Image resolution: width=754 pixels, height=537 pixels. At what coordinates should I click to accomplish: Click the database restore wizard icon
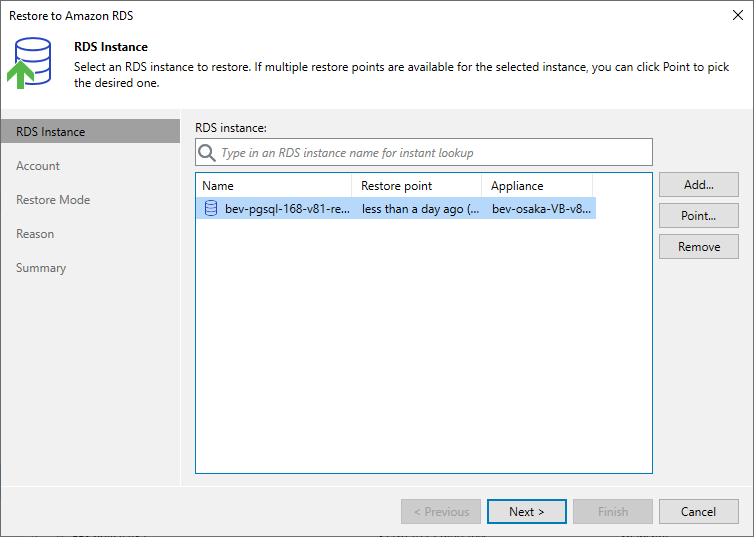(x=29, y=63)
